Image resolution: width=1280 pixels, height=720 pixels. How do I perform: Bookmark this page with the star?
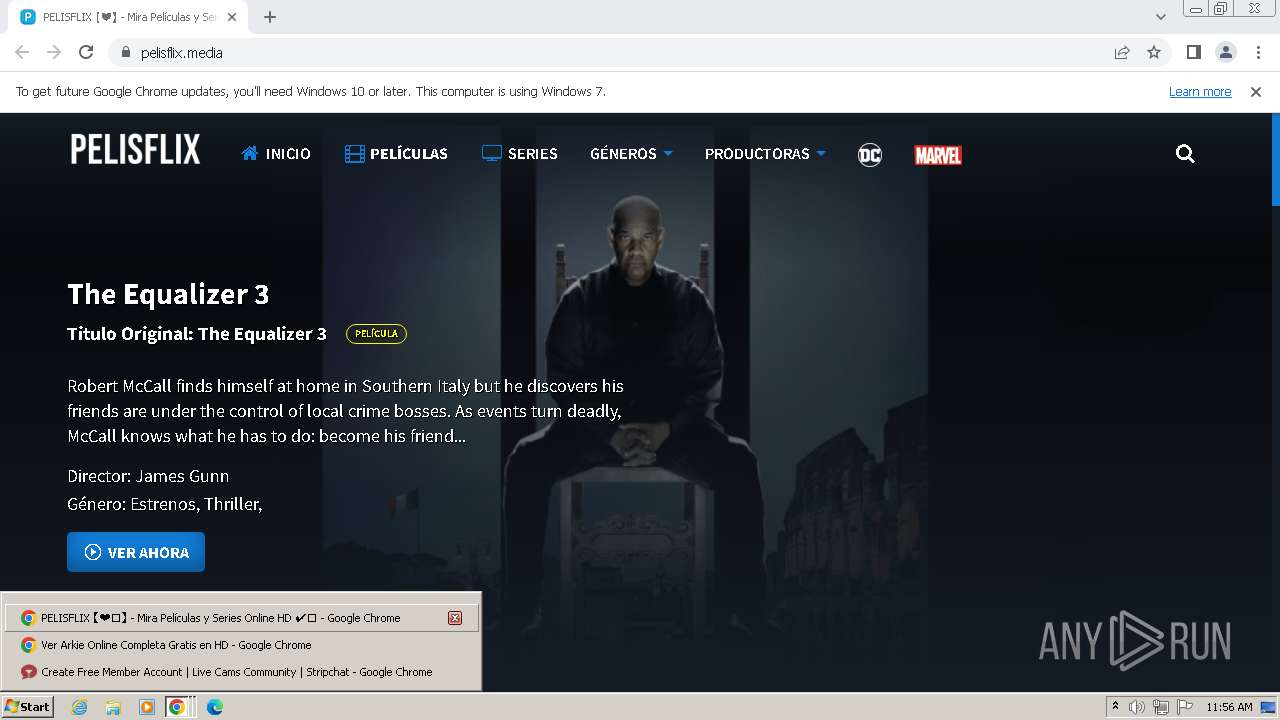pos(1154,53)
